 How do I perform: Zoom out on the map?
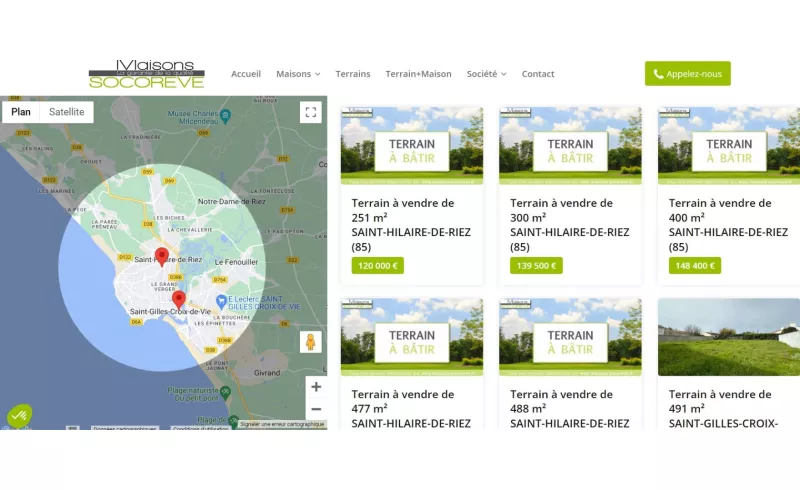[x=316, y=409]
